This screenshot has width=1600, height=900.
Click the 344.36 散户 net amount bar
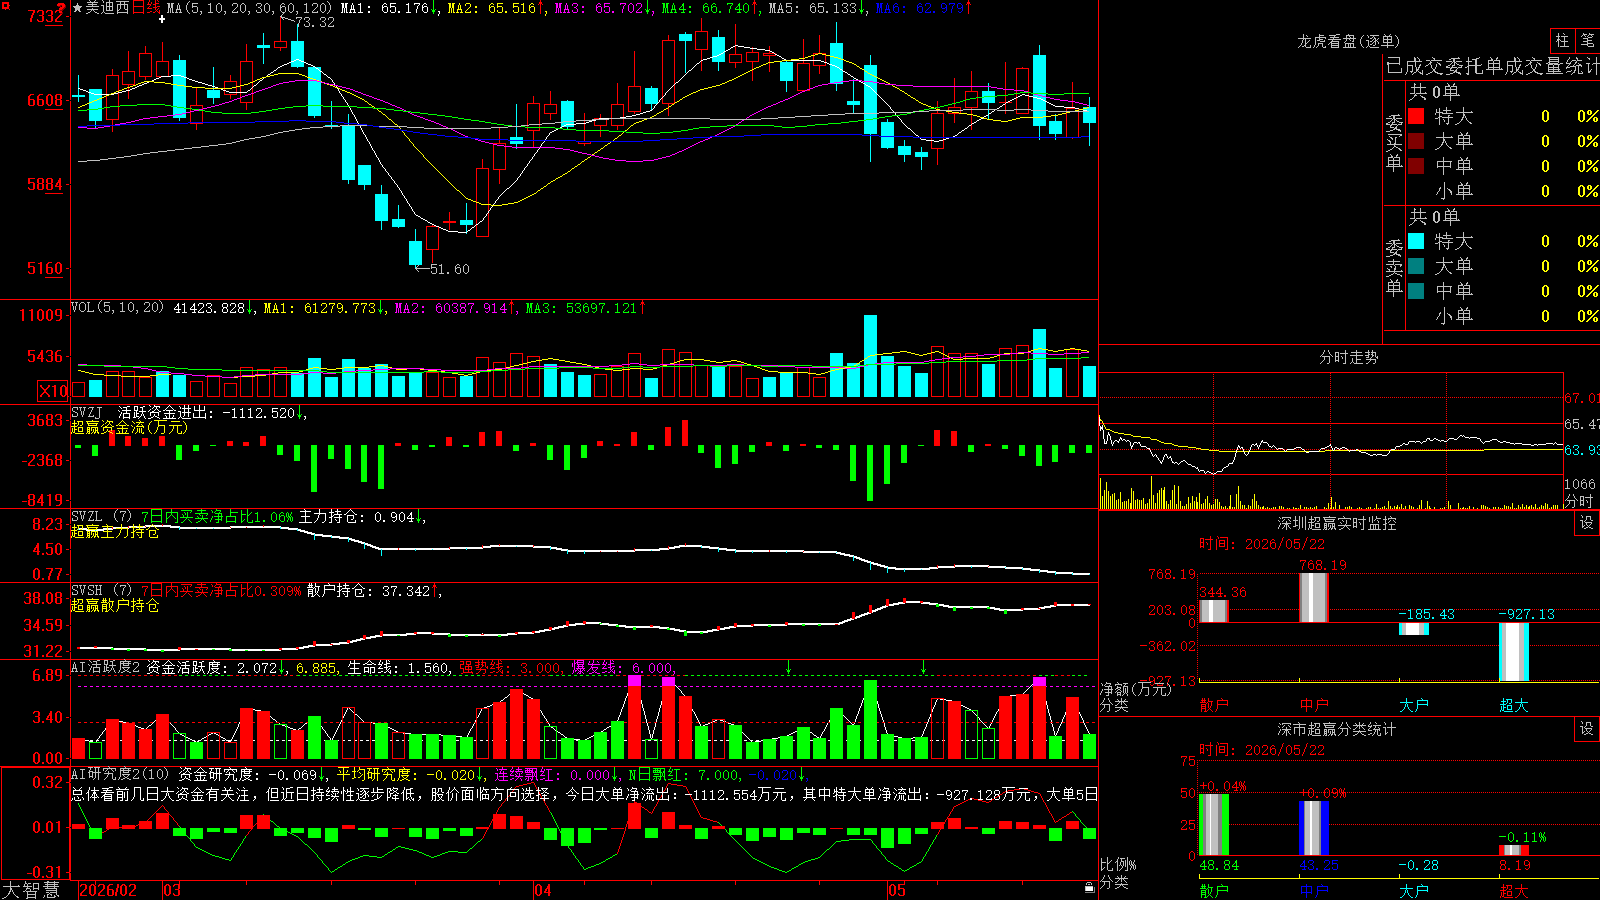[x=1214, y=611]
